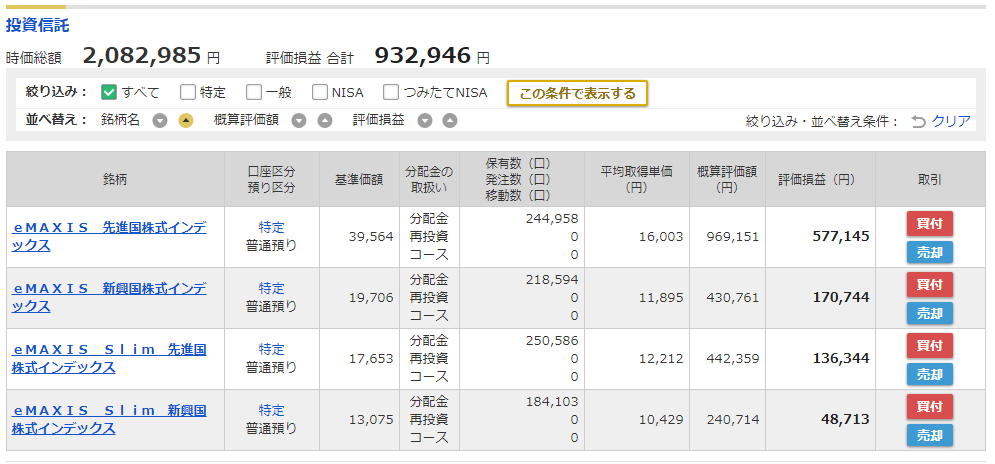Click the average cost value 10,429
Viewport: 995px width, 464px height.
[661, 420]
